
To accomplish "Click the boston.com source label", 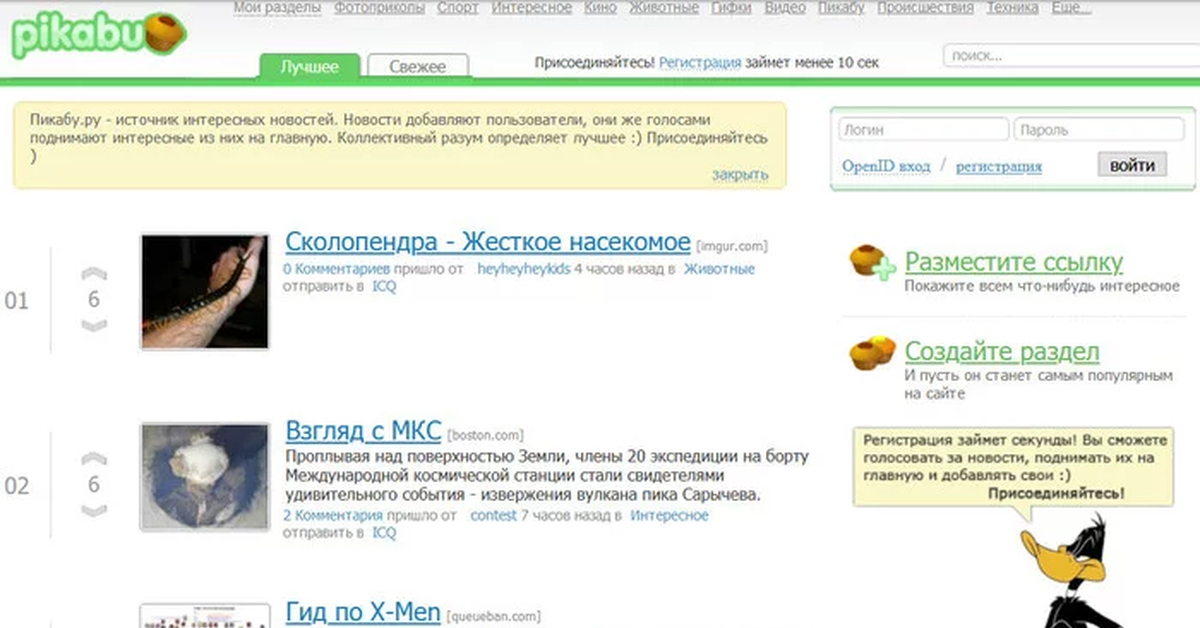I will click(486, 435).
